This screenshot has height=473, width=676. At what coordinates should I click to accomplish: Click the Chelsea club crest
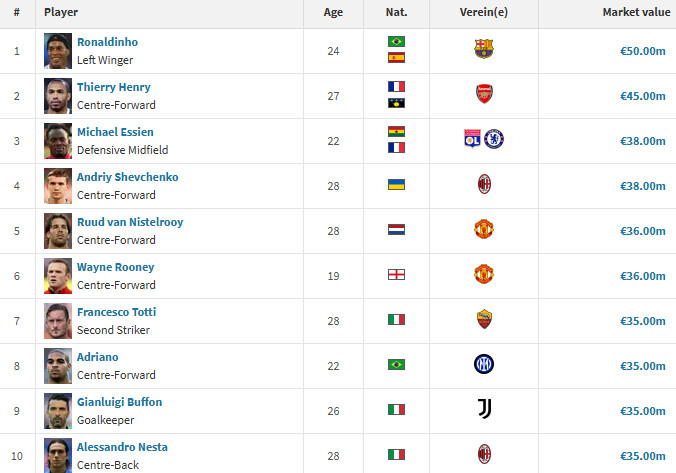(x=494, y=139)
